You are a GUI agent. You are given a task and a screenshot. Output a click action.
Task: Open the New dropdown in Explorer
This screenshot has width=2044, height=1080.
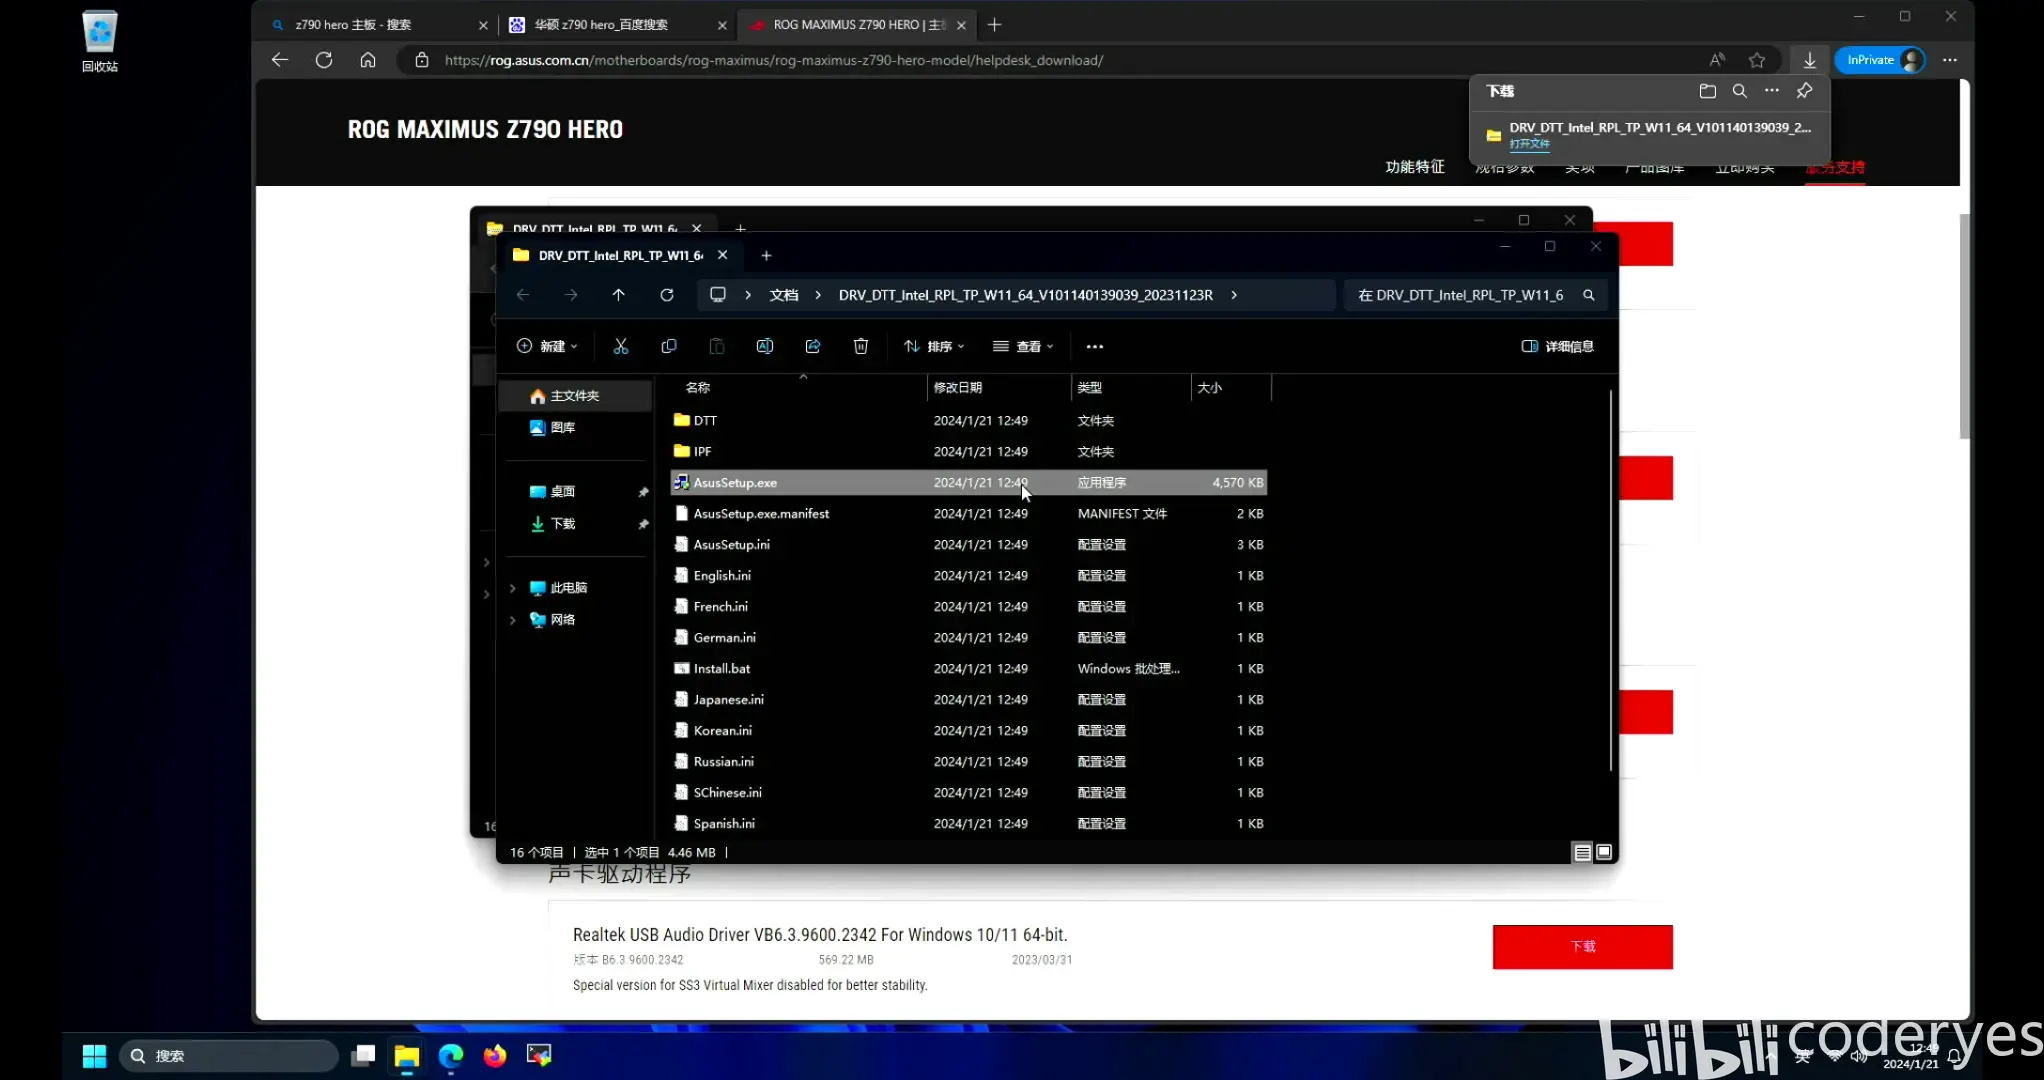[547, 346]
